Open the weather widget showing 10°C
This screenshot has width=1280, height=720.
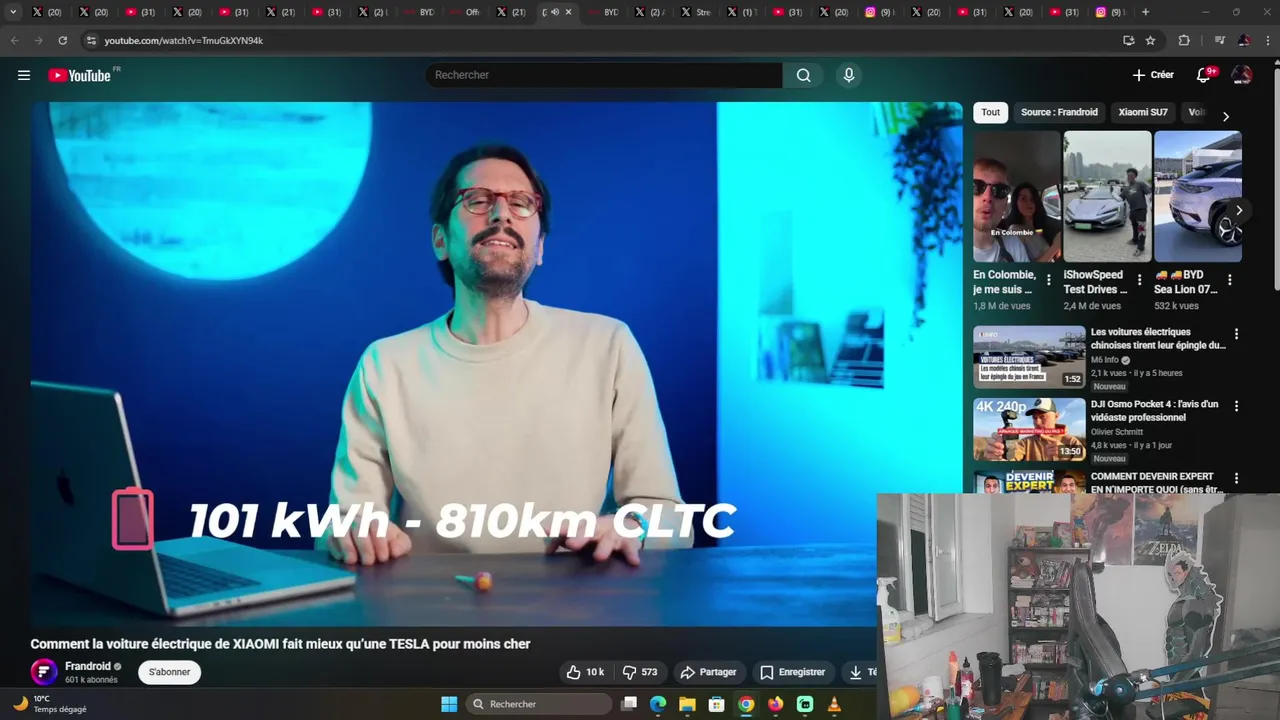48,704
